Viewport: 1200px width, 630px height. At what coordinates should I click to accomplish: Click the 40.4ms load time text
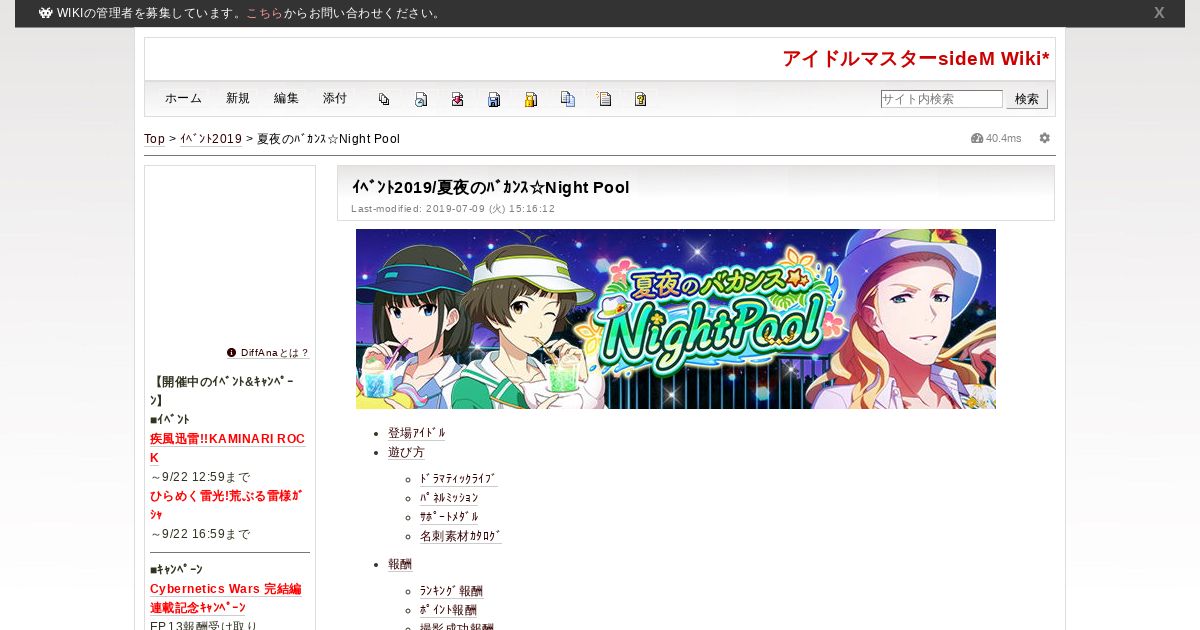coord(1004,138)
